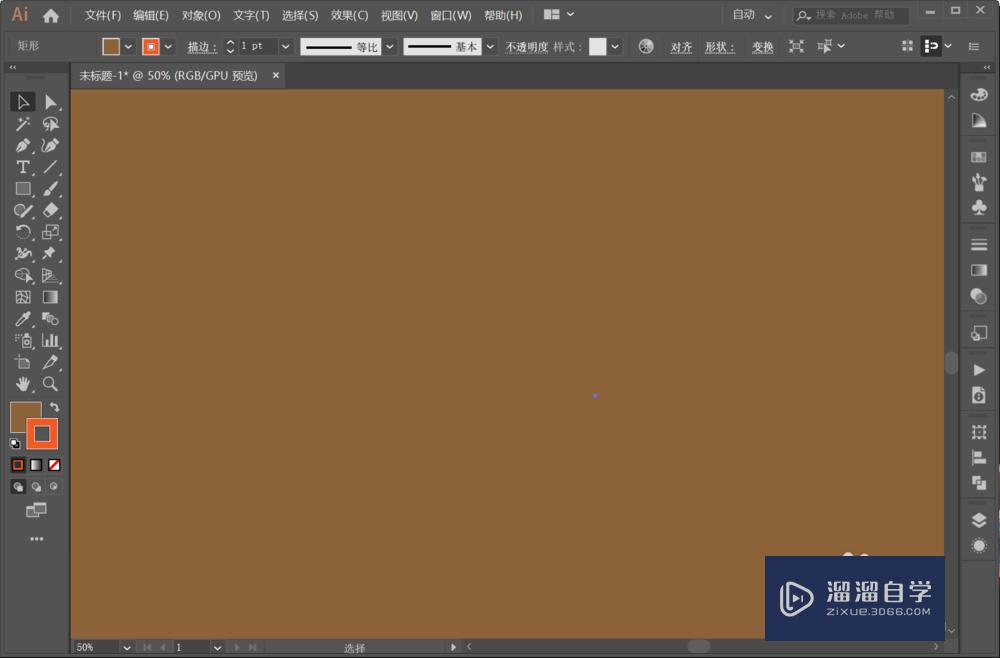
Task: Select the Shaper tool
Action: click(23, 210)
